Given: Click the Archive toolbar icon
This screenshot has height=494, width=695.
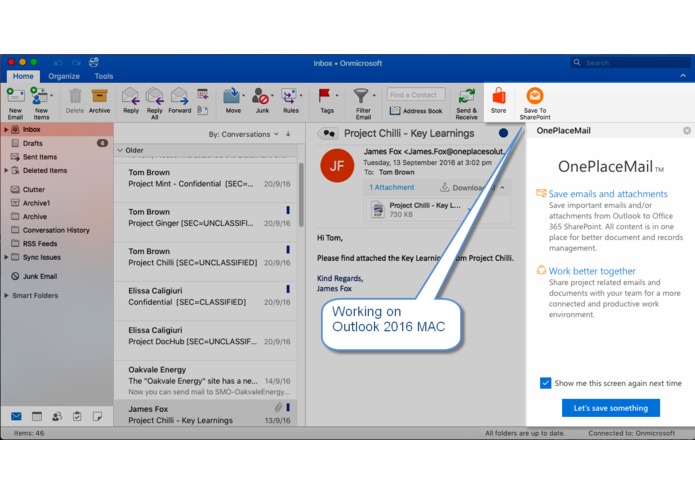Looking at the screenshot, I should [x=100, y=96].
